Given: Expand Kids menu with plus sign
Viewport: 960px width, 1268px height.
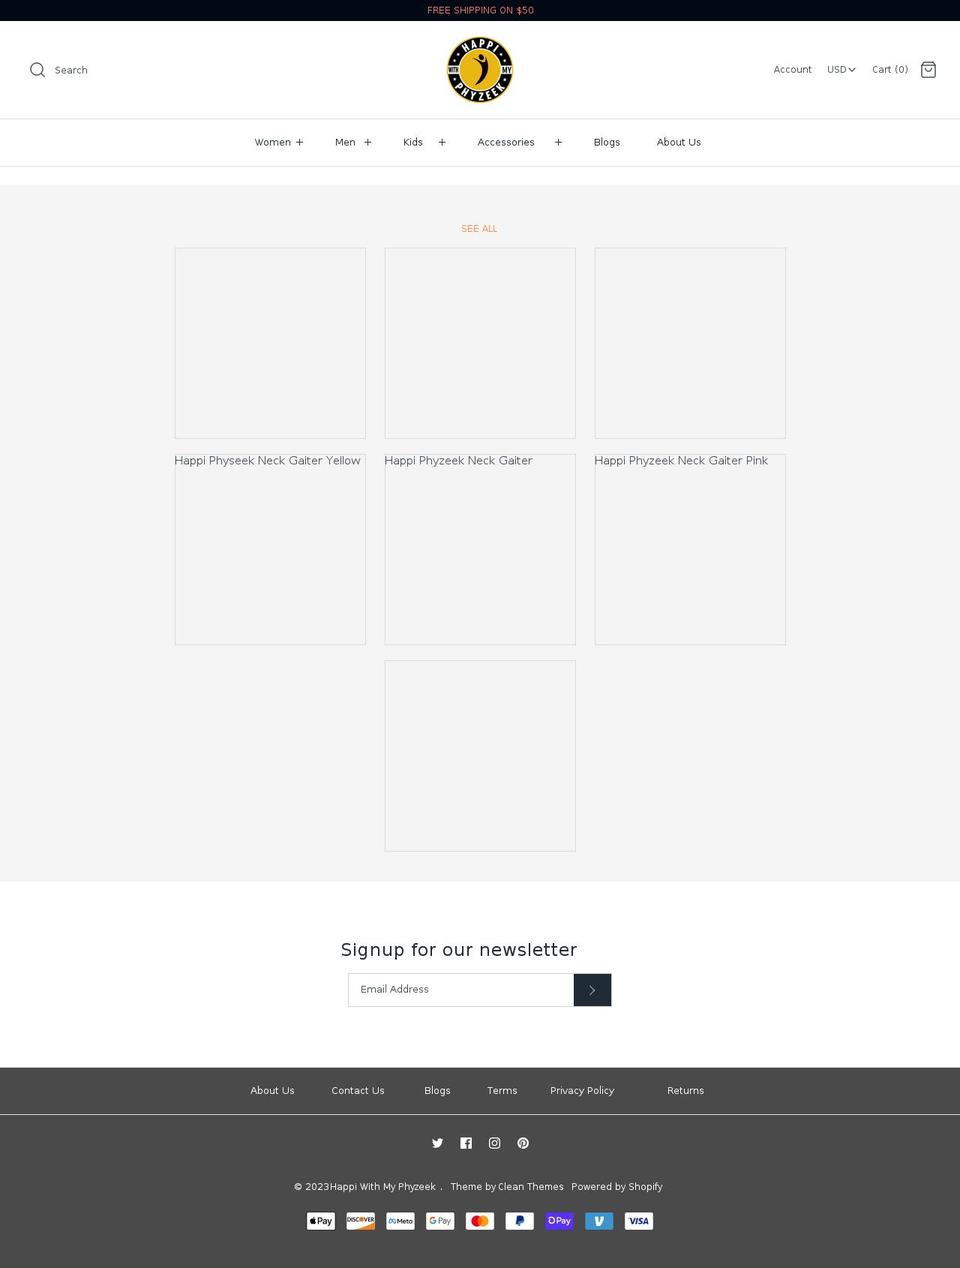Looking at the screenshot, I should tap(442, 142).
